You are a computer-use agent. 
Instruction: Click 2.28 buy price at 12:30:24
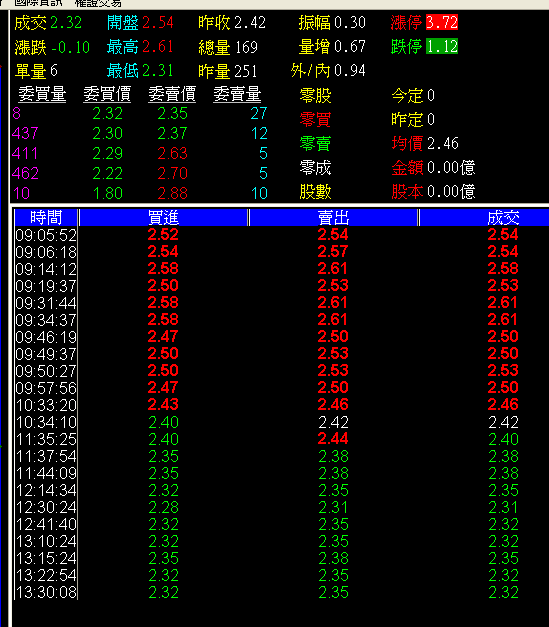tap(164, 507)
